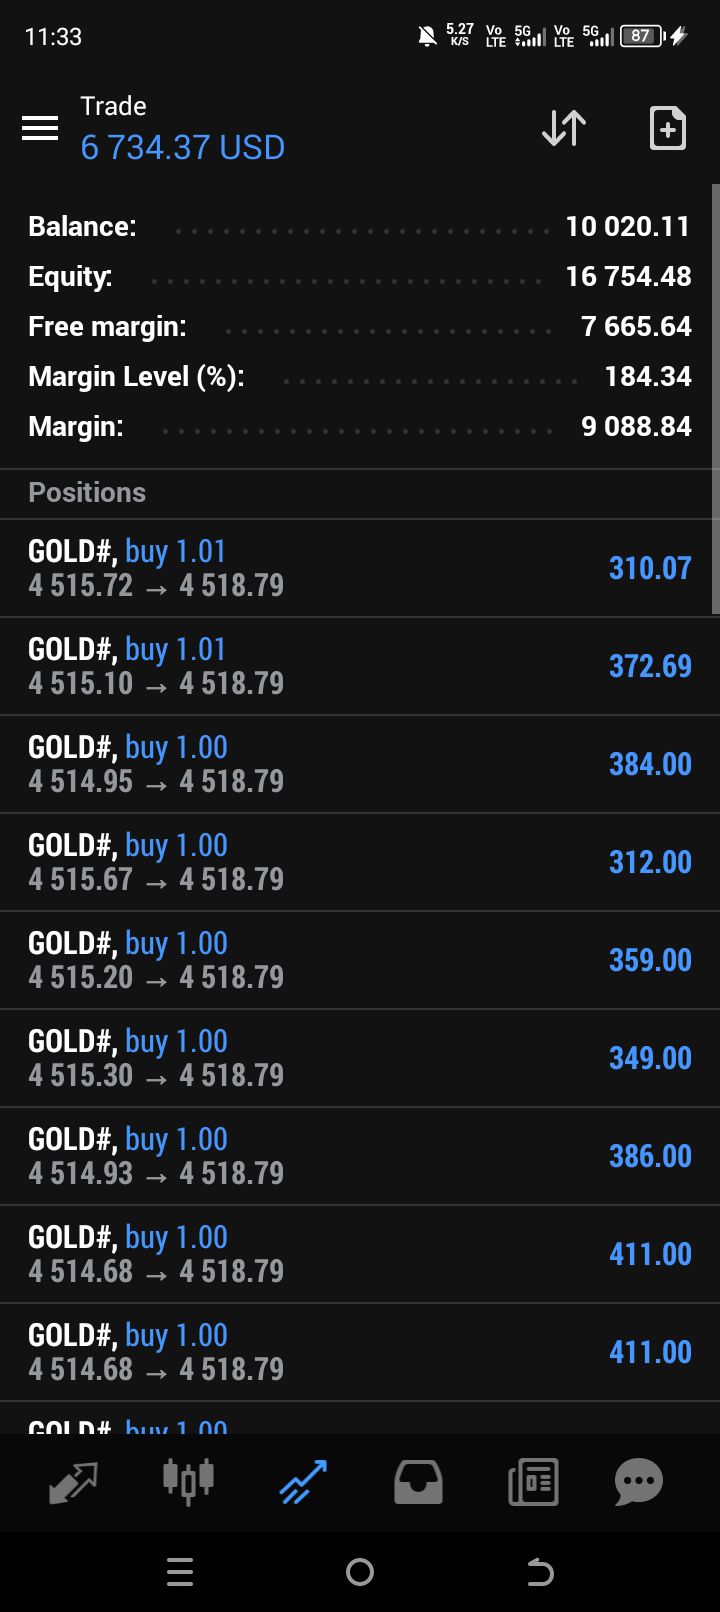Open Android recent apps button

(x=180, y=1573)
